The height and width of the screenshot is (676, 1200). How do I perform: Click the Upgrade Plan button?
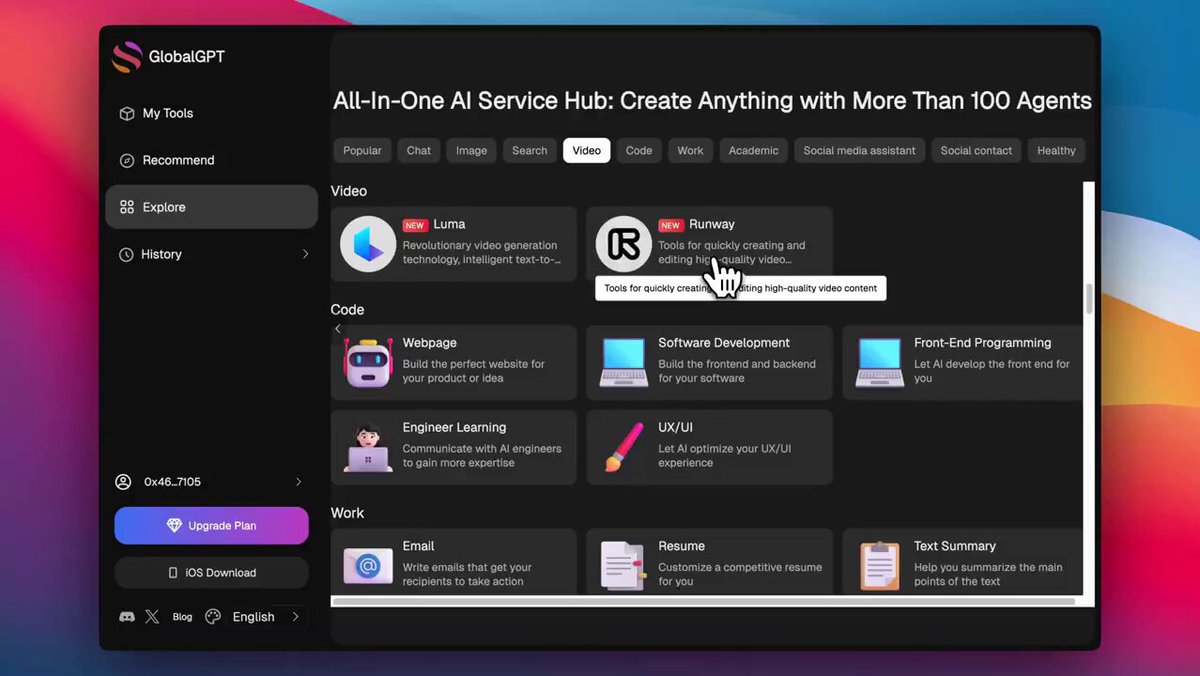tap(211, 526)
